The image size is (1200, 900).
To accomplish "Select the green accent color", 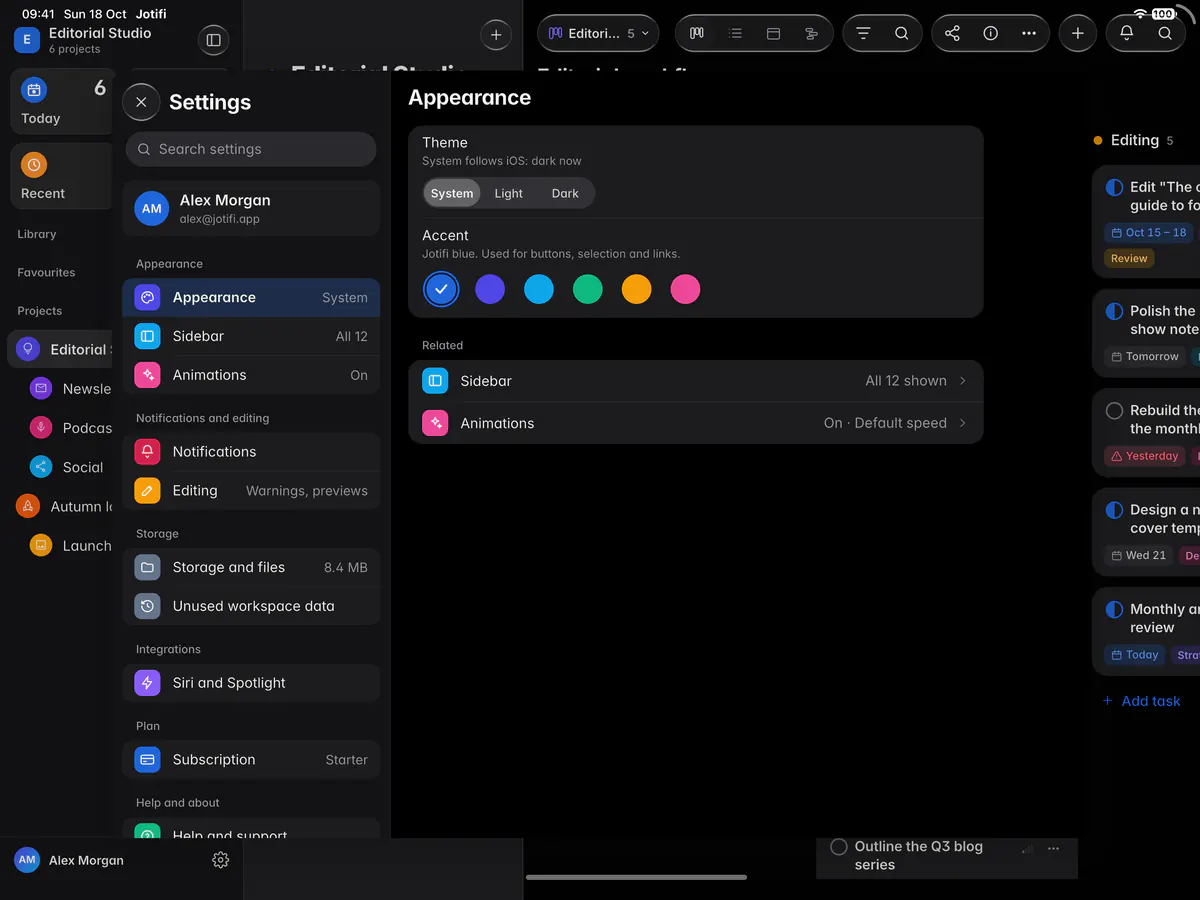I will tap(588, 290).
